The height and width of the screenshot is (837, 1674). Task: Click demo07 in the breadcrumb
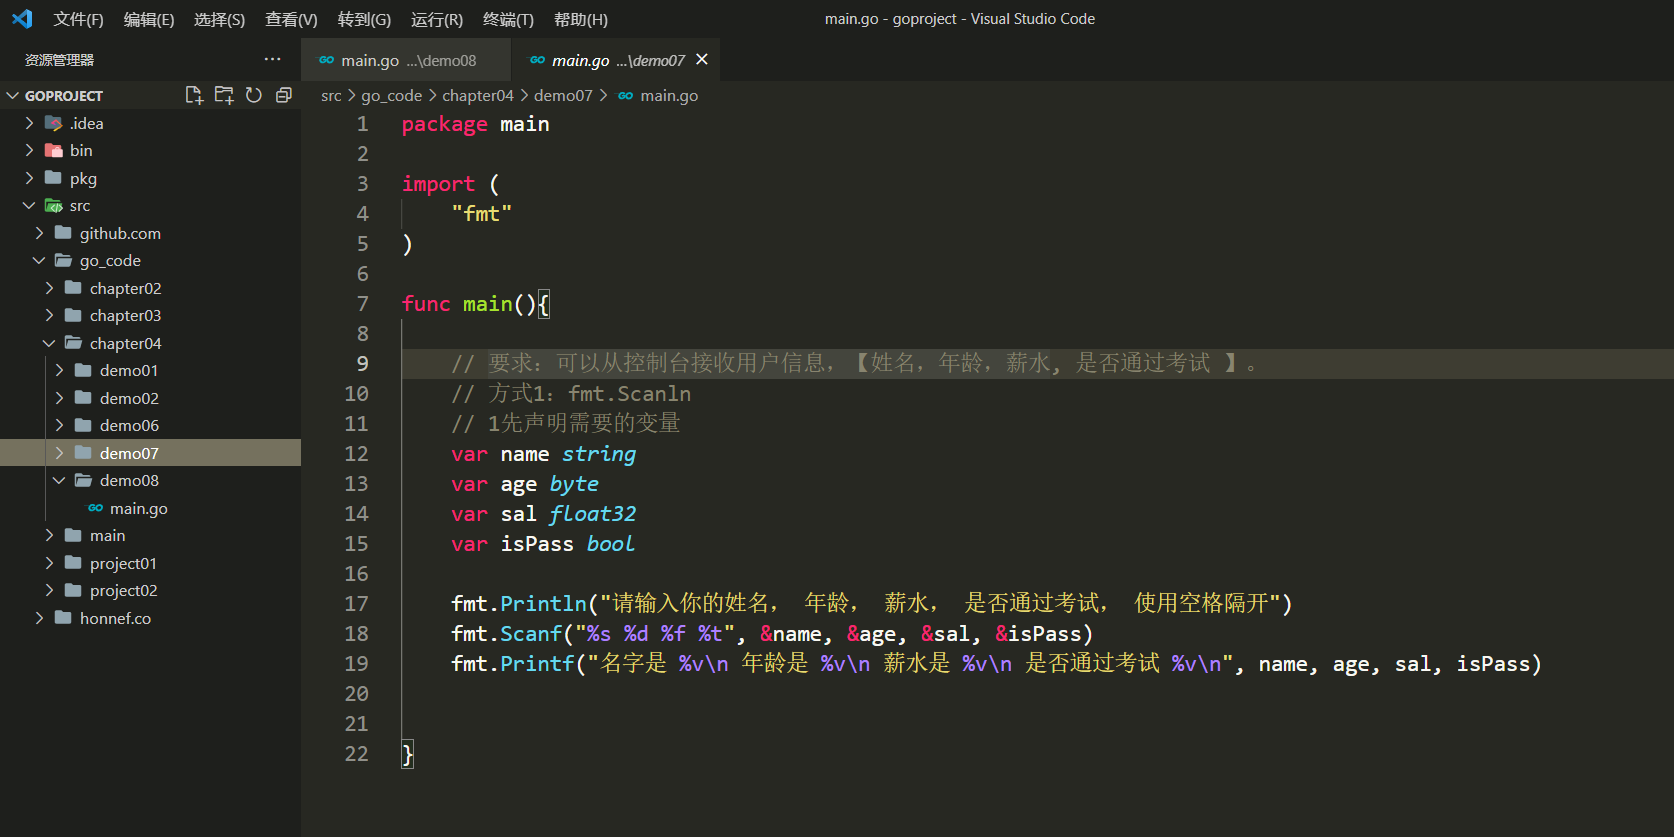(563, 96)
